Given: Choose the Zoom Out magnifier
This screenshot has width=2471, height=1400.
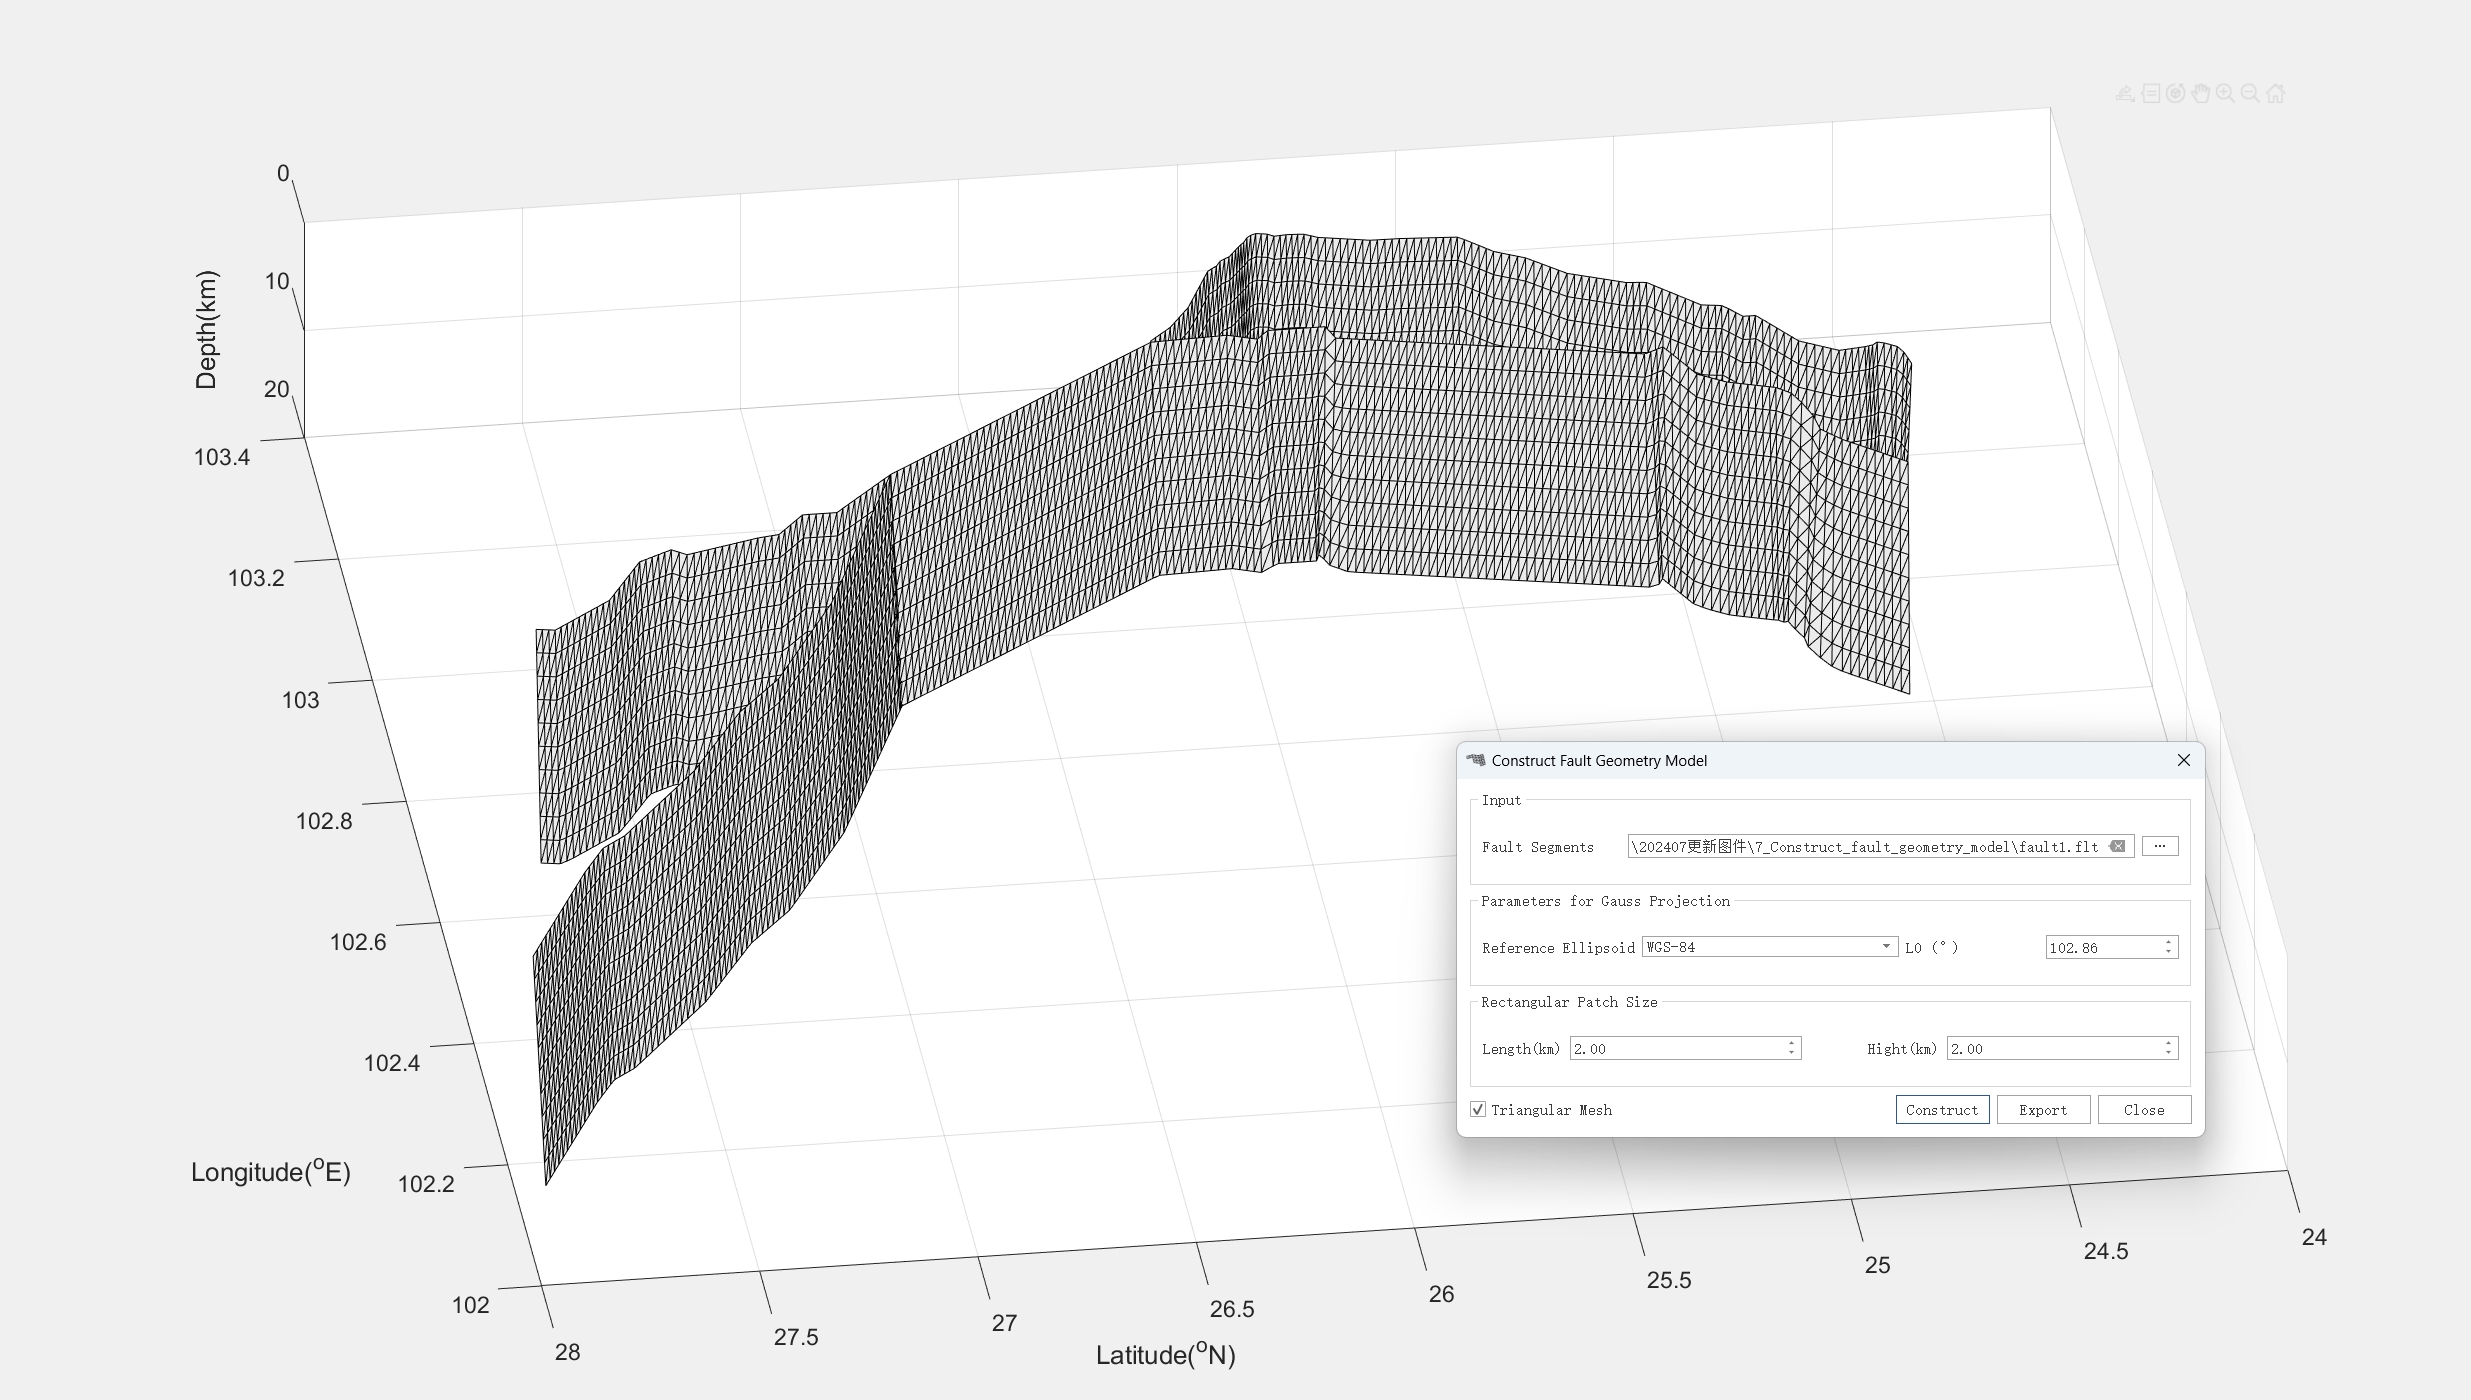Looking at the screenshot, I should pos(2251,93).
